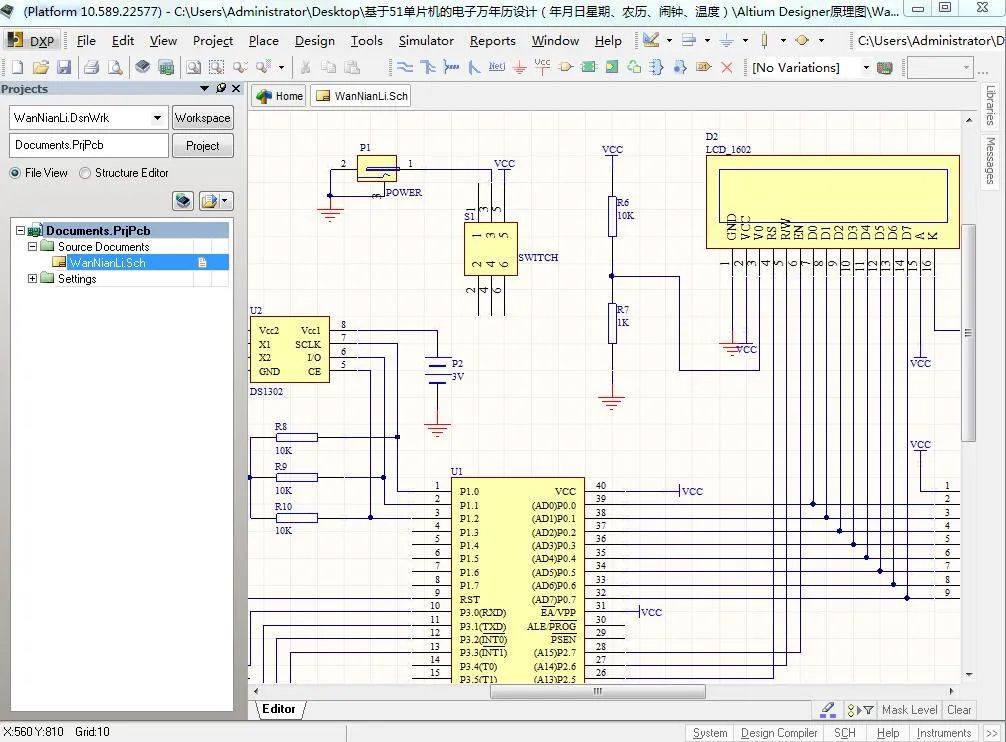Select WanNianLi.Sch in the project tree
The height and width of the screenshot is (742, 1006).
click(107, 263)
